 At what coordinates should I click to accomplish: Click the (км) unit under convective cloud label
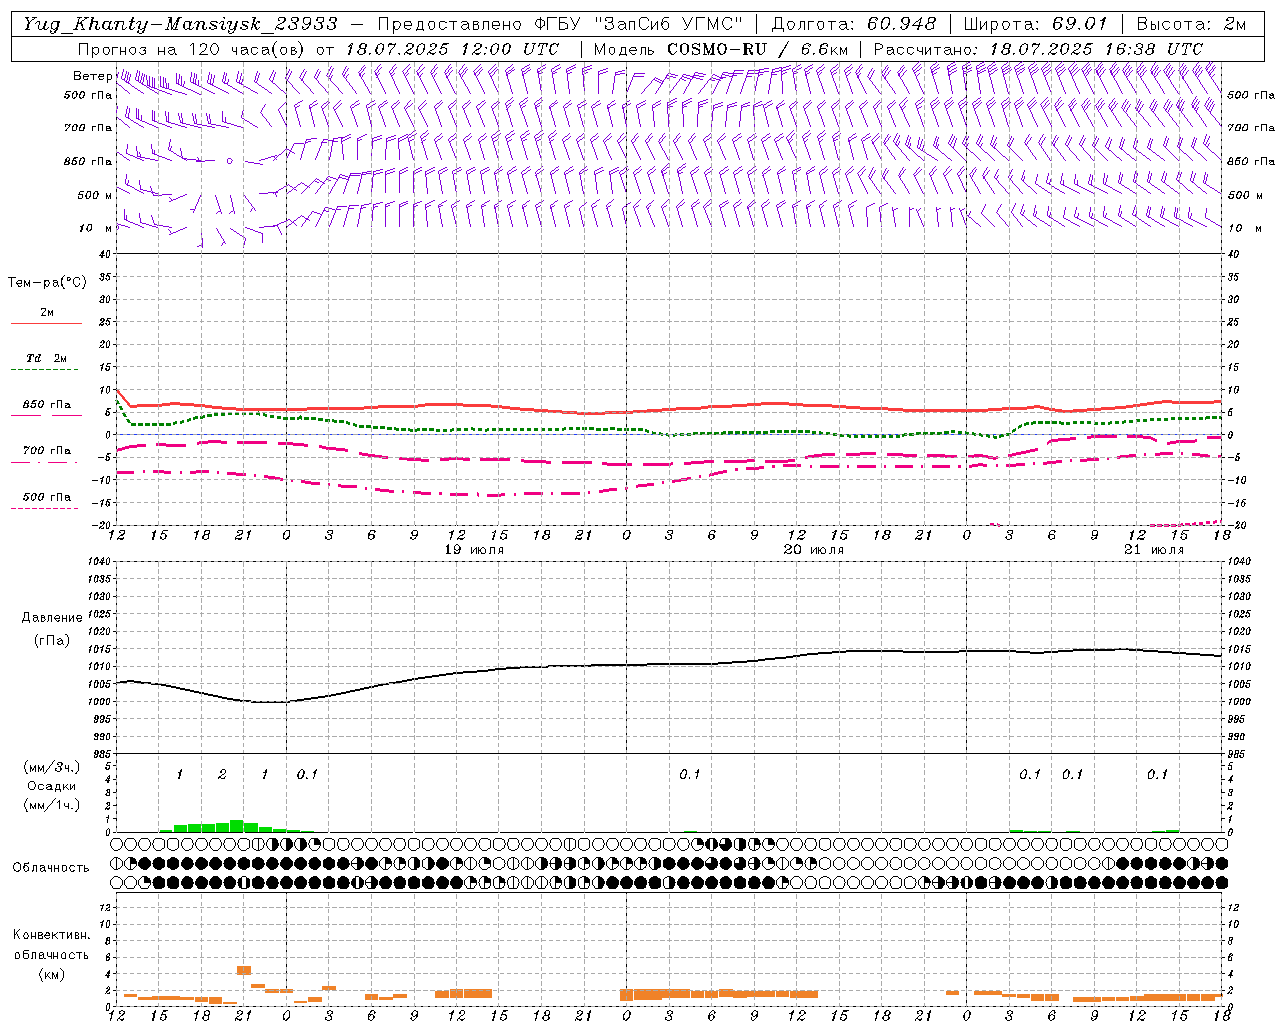tap(51, 974)
